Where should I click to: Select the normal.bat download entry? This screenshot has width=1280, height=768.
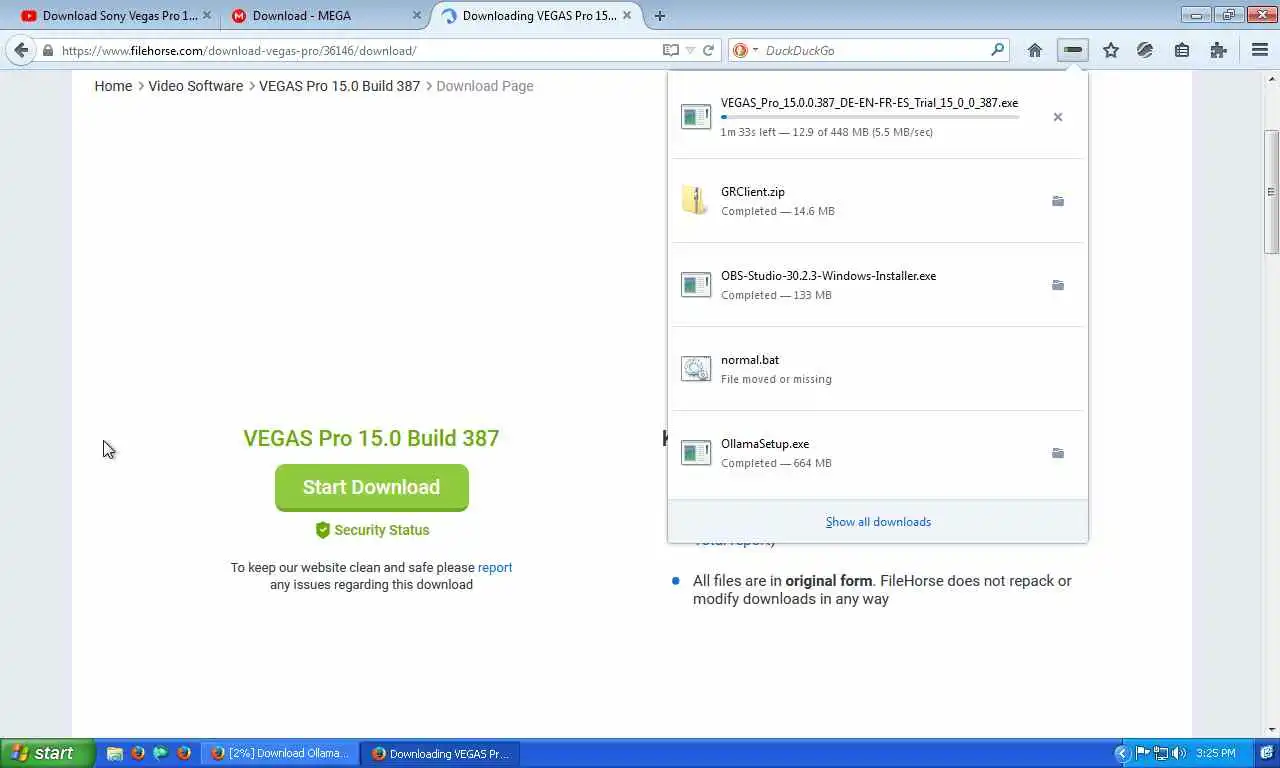click(x=878, y=369)
